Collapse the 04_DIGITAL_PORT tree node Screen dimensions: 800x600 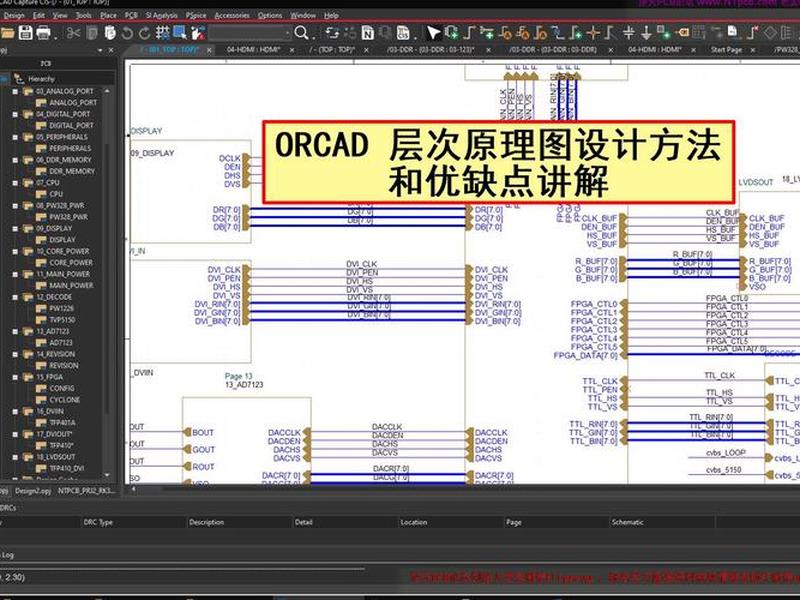coord(15,114)
